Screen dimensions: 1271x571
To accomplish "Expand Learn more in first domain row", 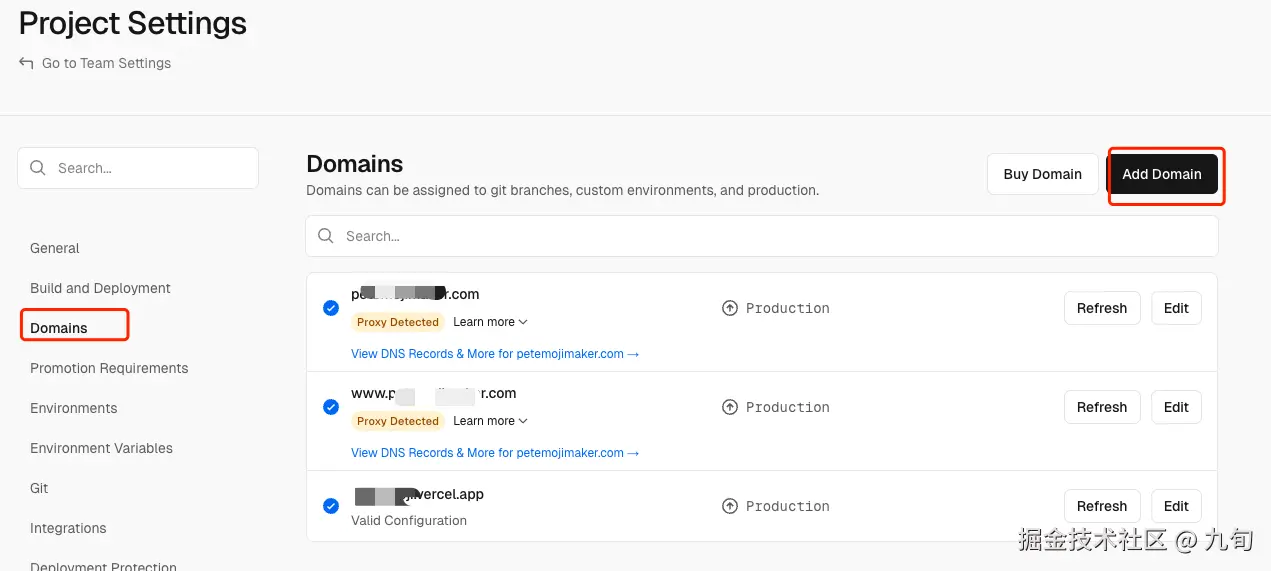I will tap(490, 322).
